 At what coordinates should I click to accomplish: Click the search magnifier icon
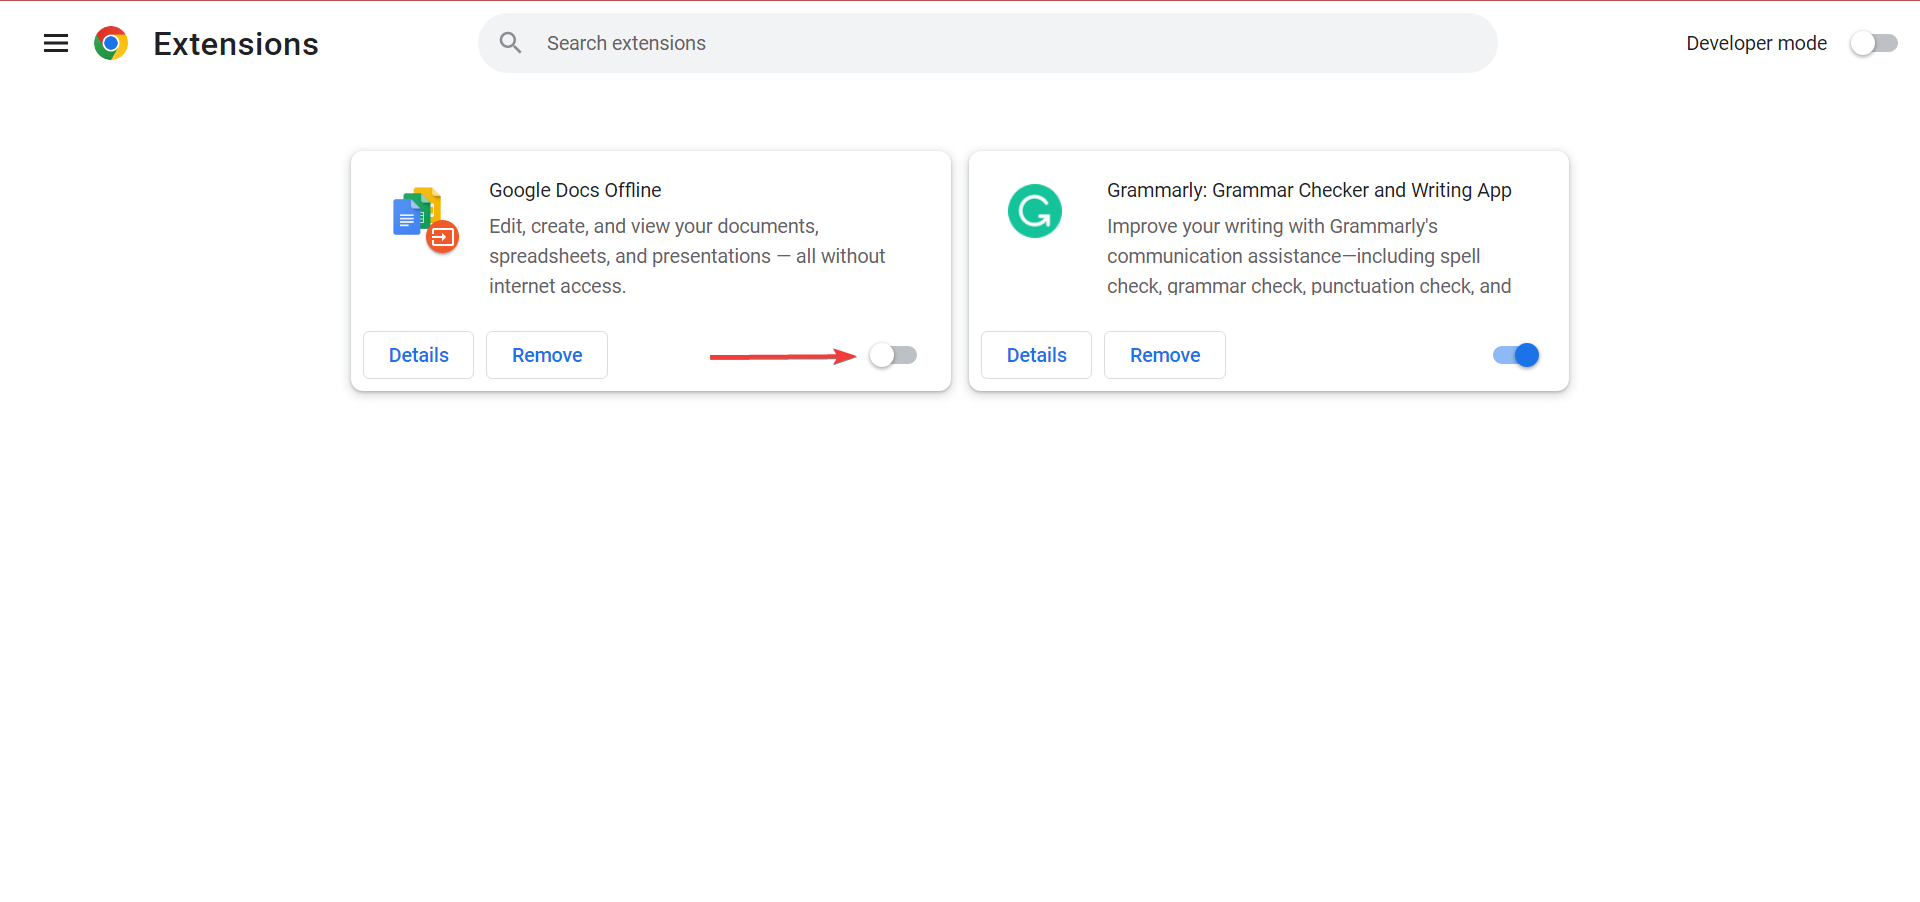510,43
